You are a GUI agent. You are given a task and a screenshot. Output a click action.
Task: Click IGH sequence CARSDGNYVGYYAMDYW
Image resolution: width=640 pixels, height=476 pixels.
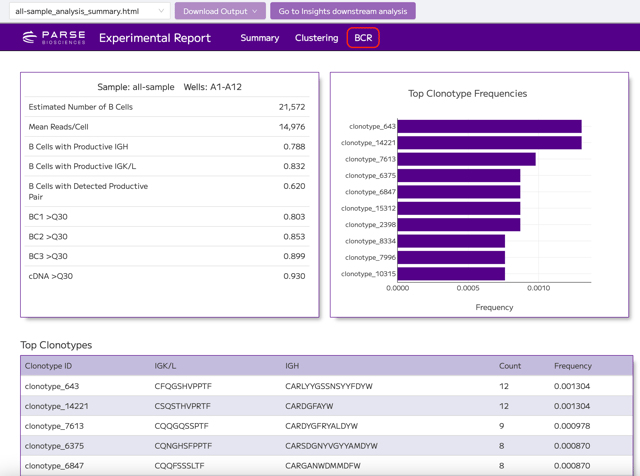pyautogui.click(x=331, y=446)
